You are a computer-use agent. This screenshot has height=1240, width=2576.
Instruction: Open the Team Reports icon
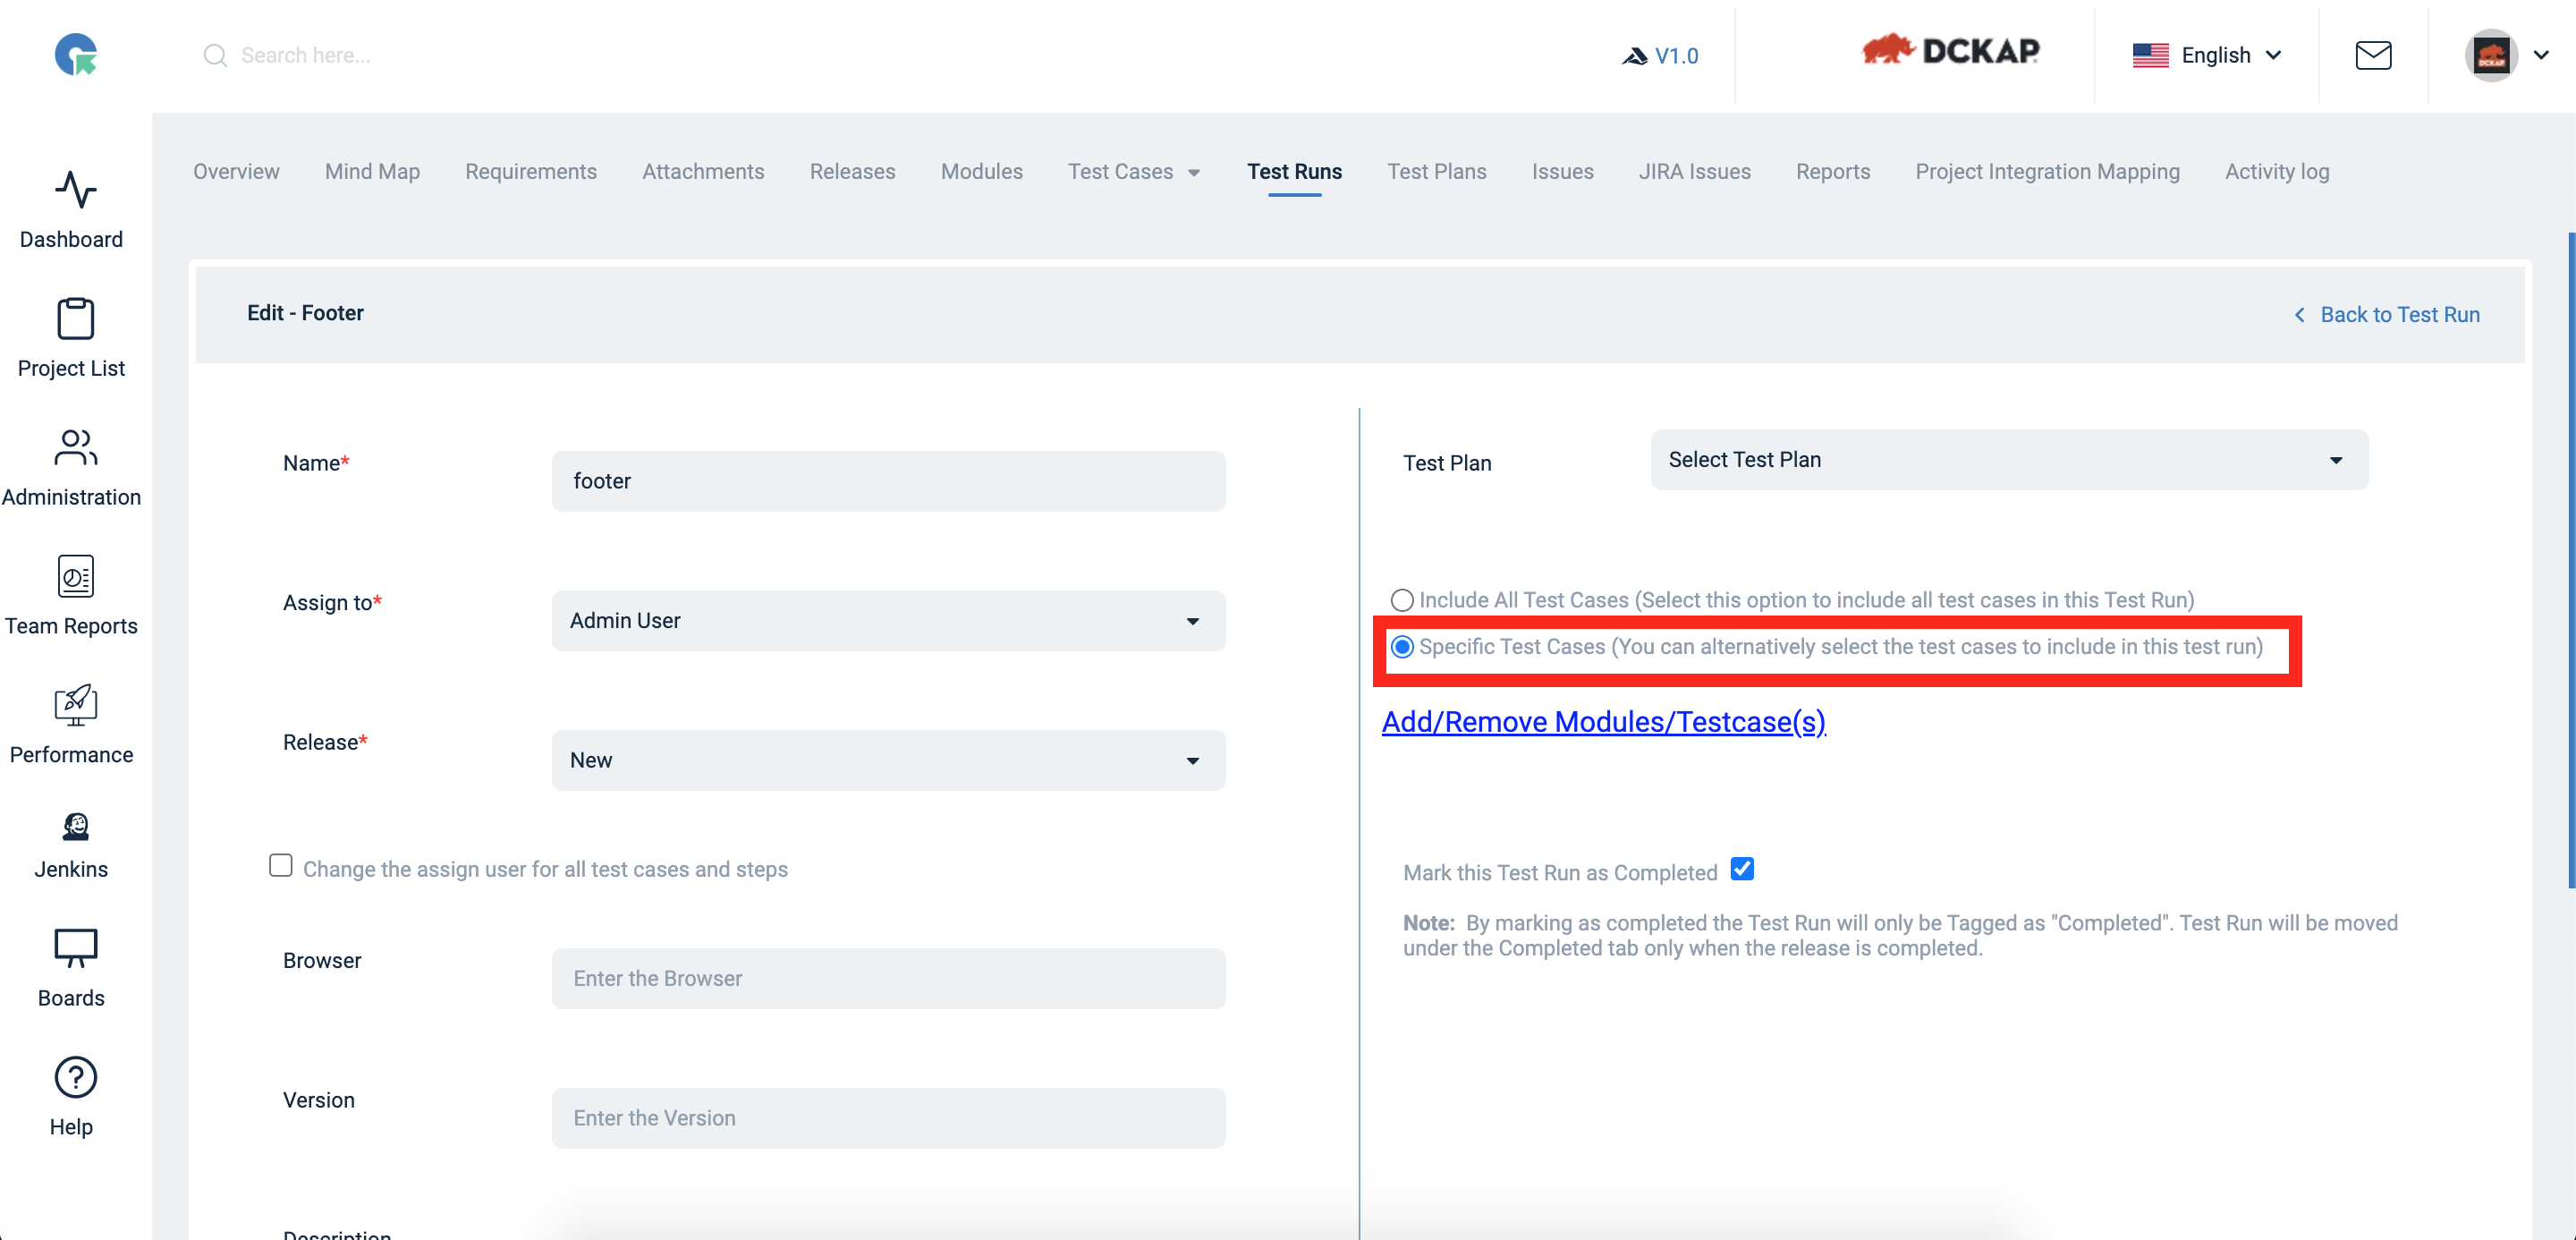pyautogui.click(x=75, y=576)
